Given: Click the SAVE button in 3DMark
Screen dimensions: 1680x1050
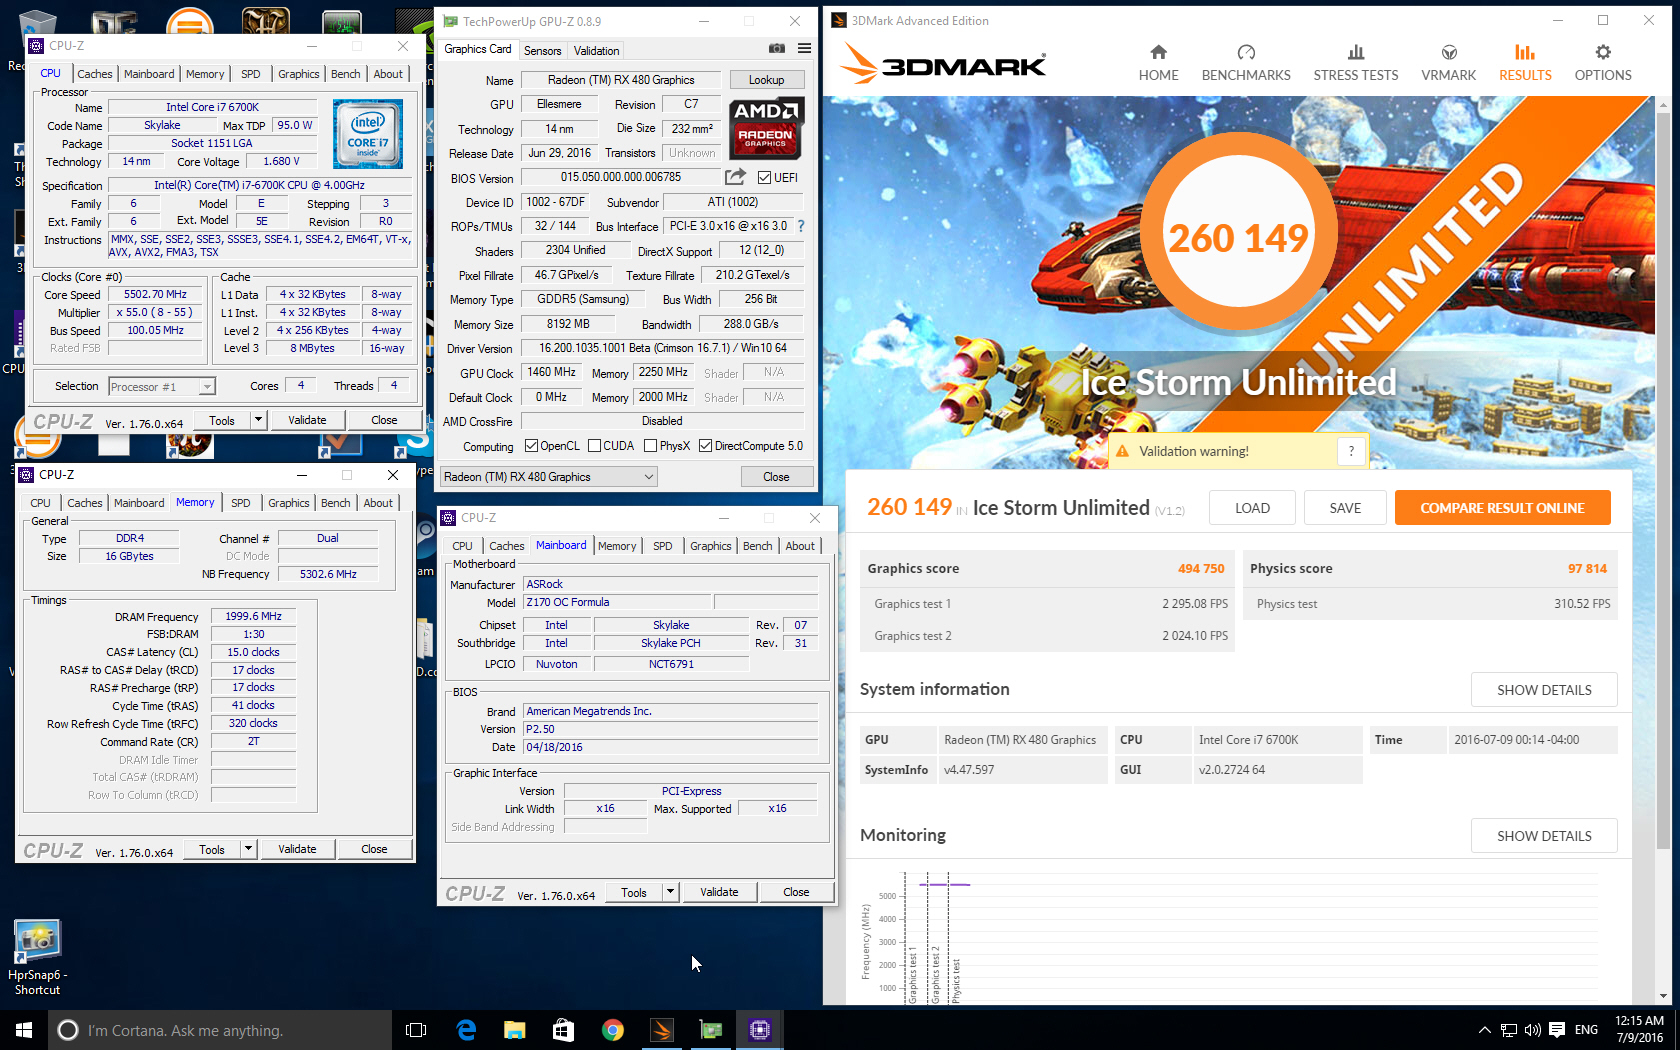Looking at the screenshot, I should tap(1345, 508).
